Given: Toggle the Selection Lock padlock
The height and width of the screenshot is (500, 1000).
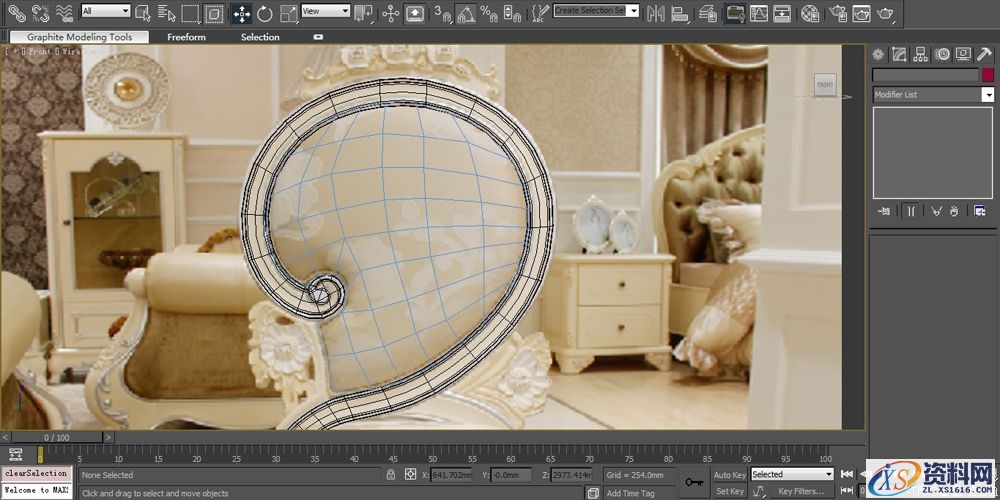Looking at the screenshot, I should (x=391, y=474).
